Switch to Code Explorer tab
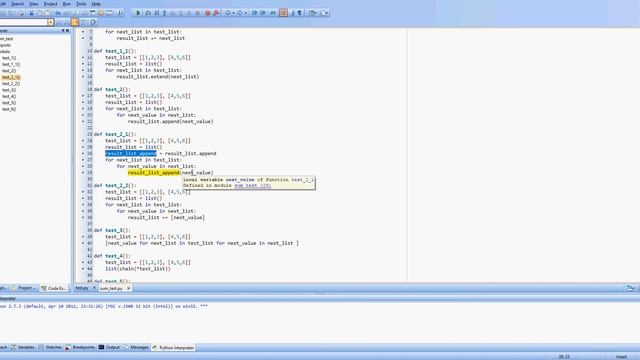The height and width of the screenshot is (360, 640). (54, 288)
